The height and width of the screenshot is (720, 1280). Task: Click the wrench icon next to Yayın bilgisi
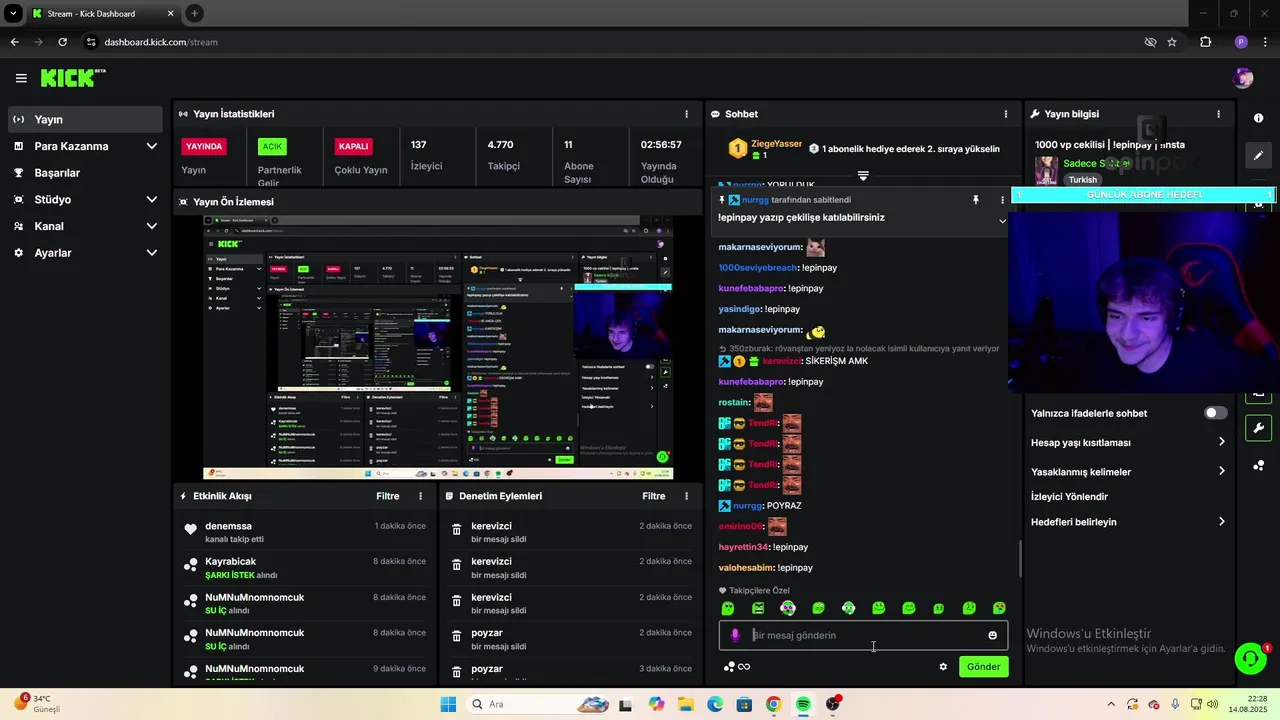(1035, 114)
